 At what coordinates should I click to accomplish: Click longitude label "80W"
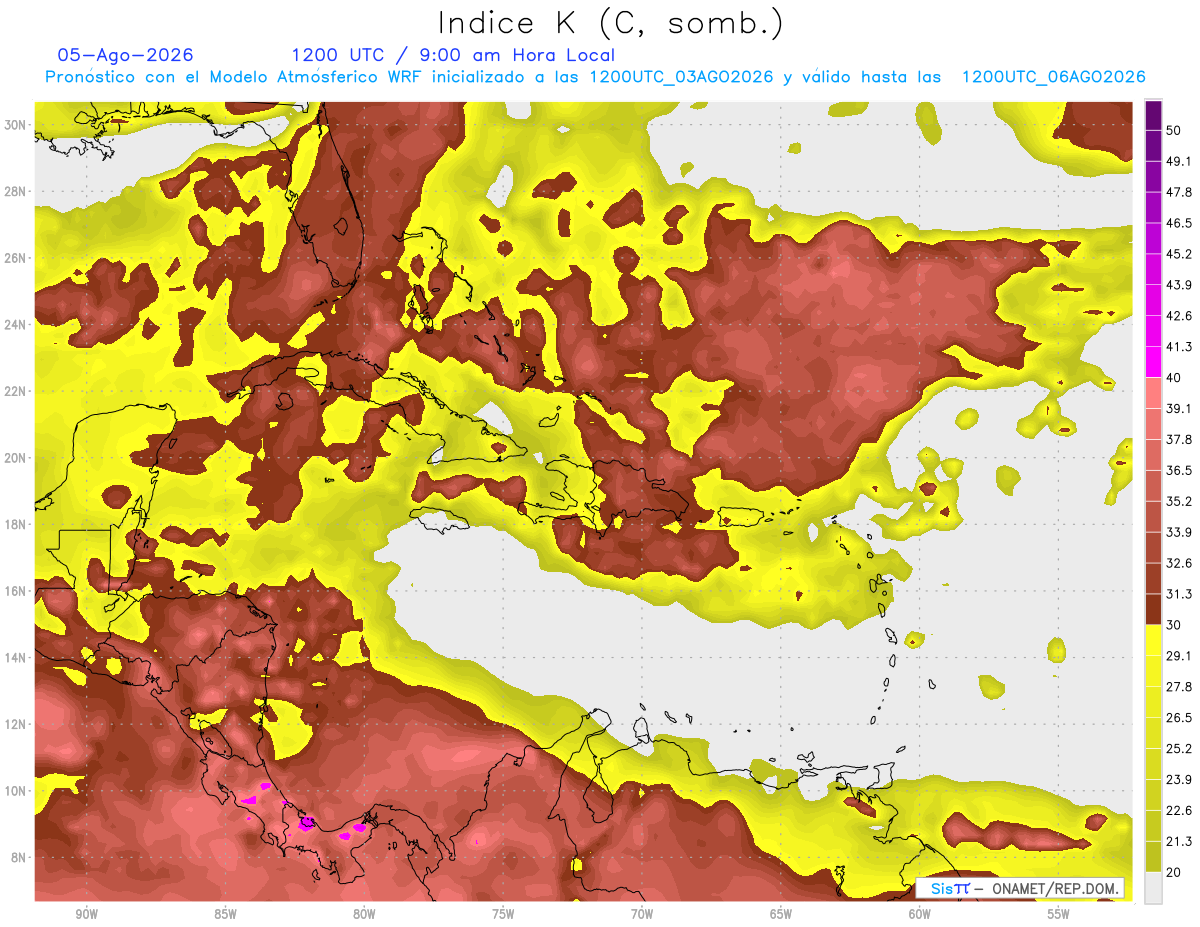pyautogui.click(x=364, y=914)
